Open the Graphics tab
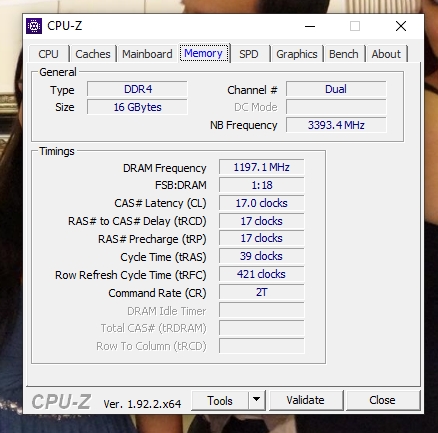This screenshot has width=438, height=433. [x=297, y=54]
